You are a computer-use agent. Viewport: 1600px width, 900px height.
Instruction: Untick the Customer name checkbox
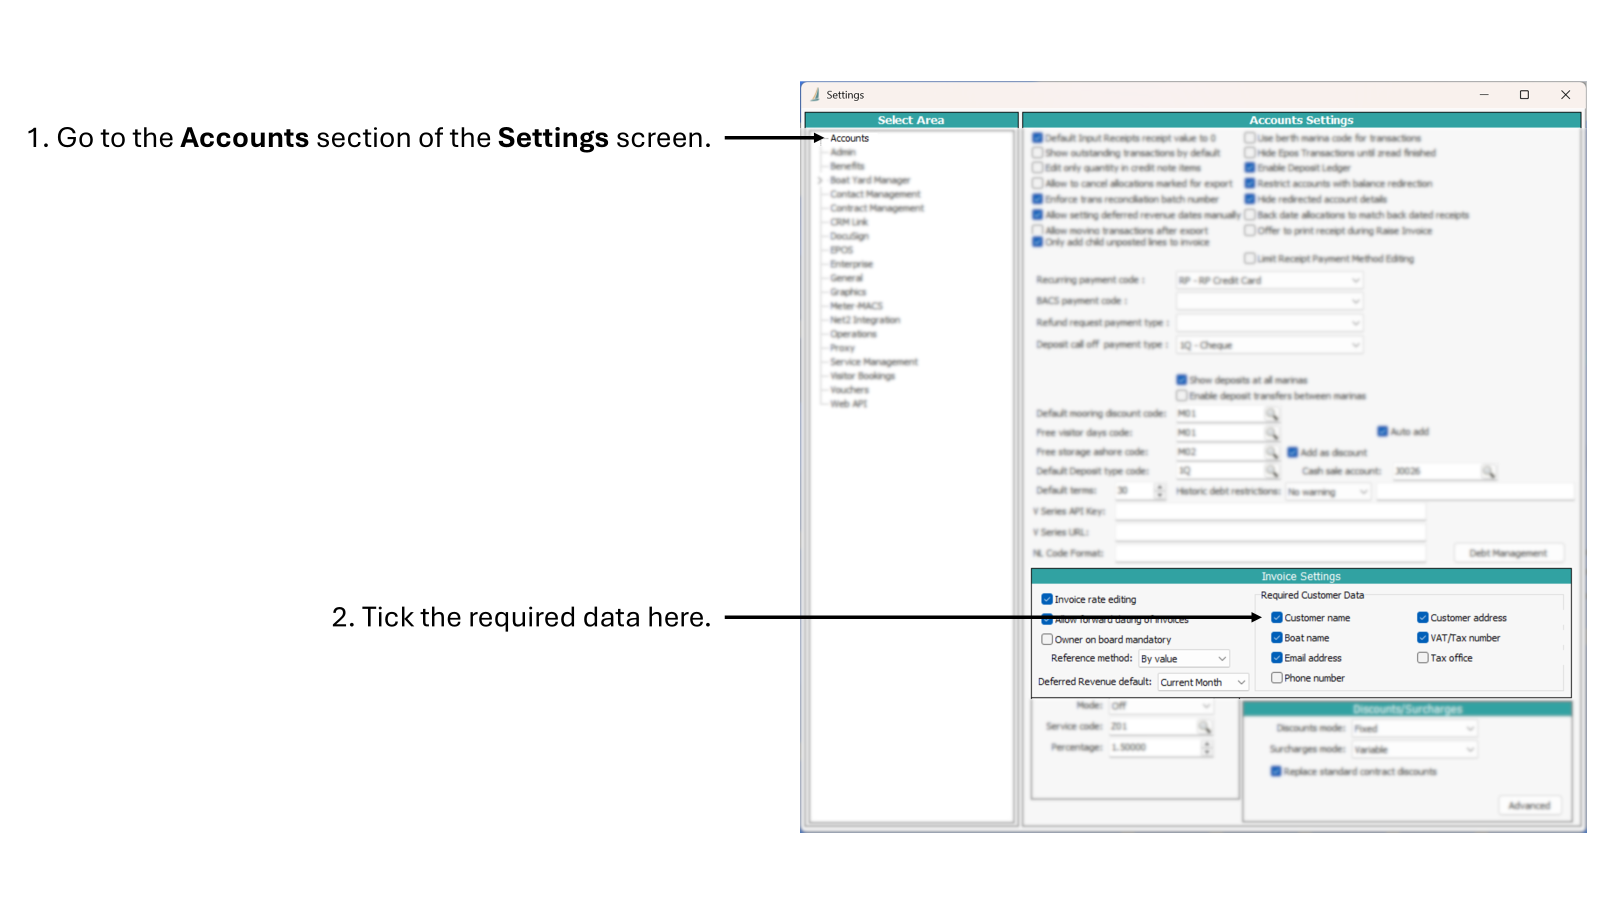(1277, 618)
